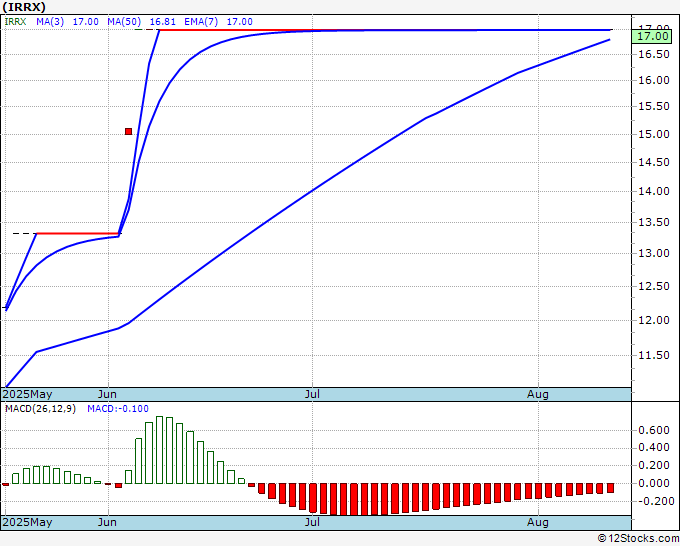Click the Jul label on MACD axis
Image resolution: width=680 pixels, height=546 pixels.
click(312, 522)
